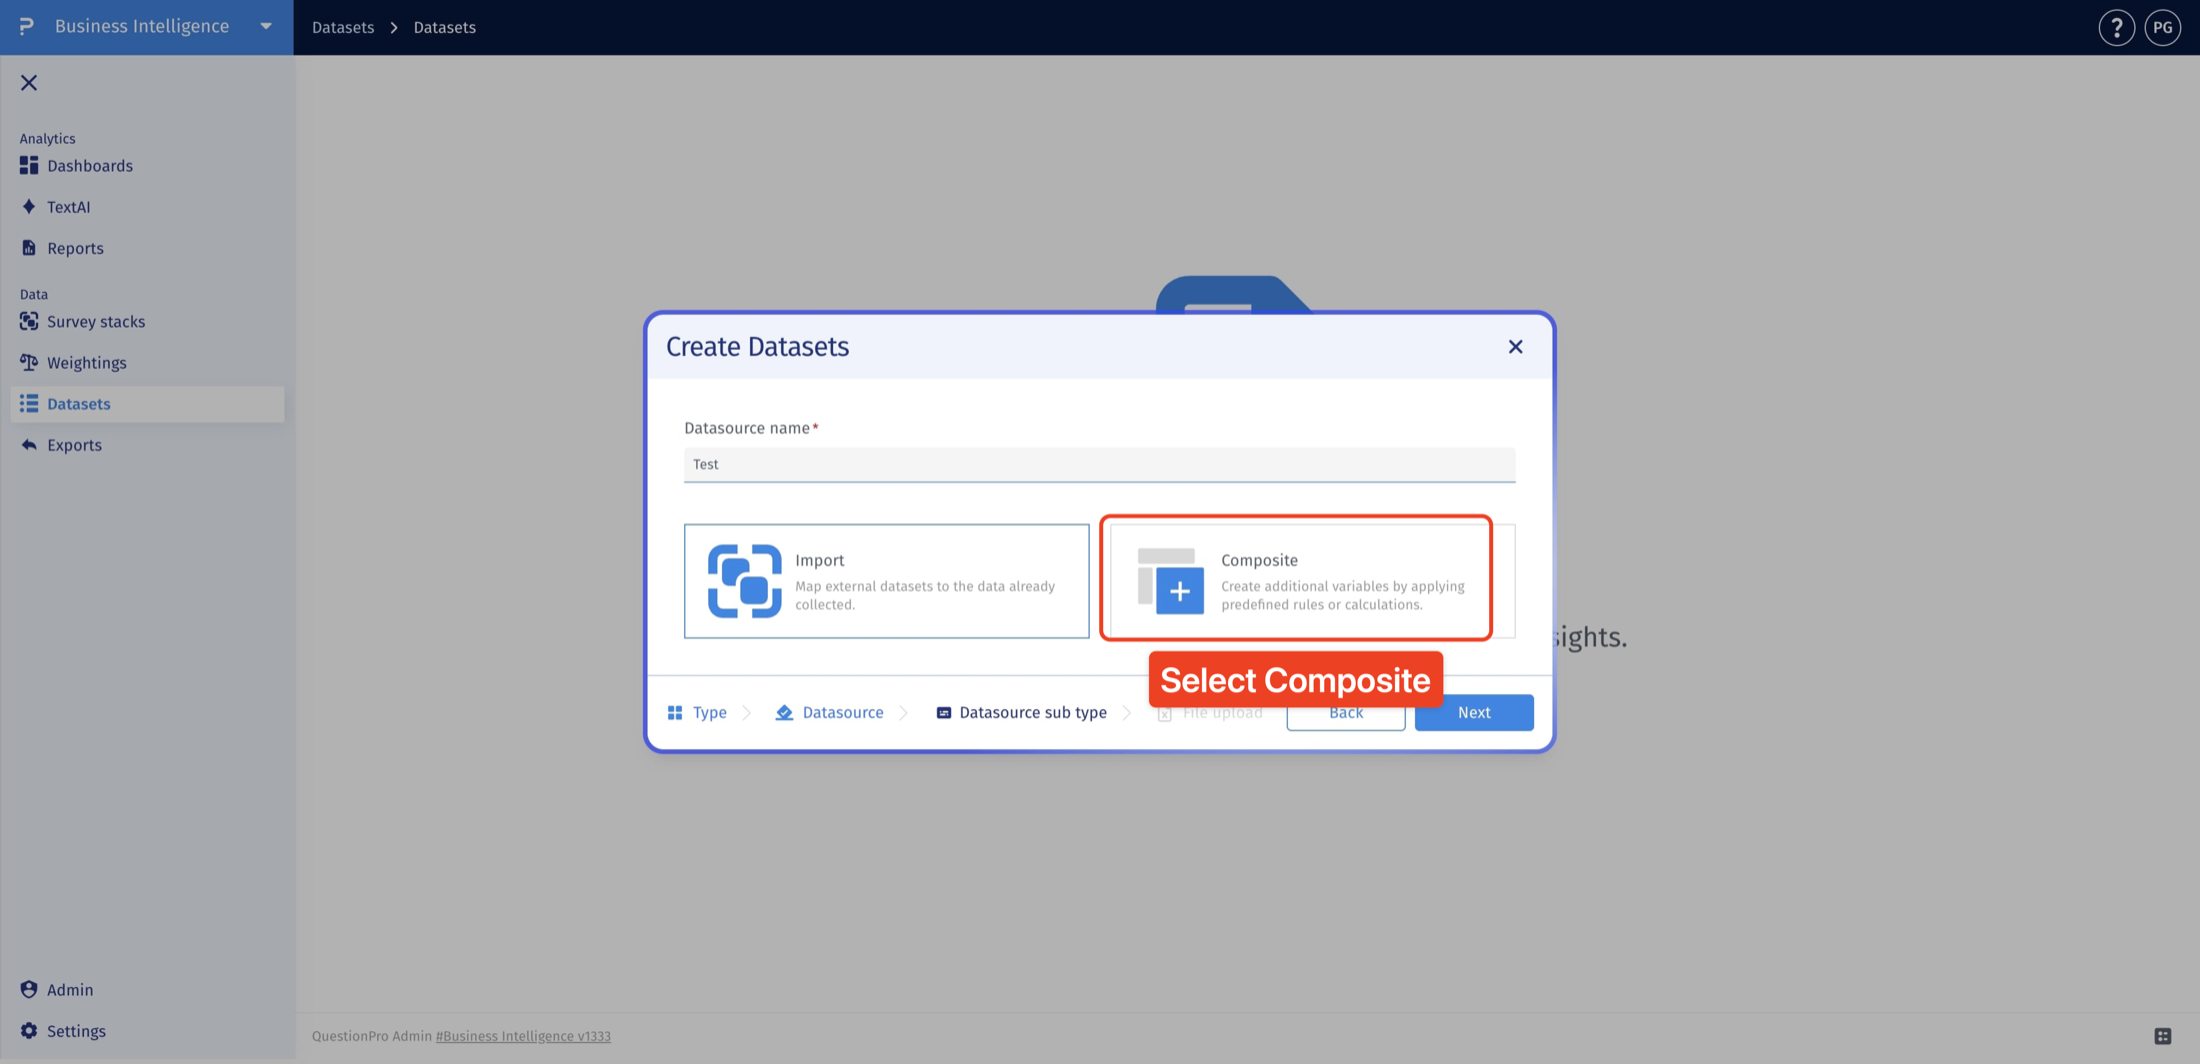The width and height of the screenshot is (2200, 1064).
Task: Open the help question mark icon
Action: (2116, 28)
